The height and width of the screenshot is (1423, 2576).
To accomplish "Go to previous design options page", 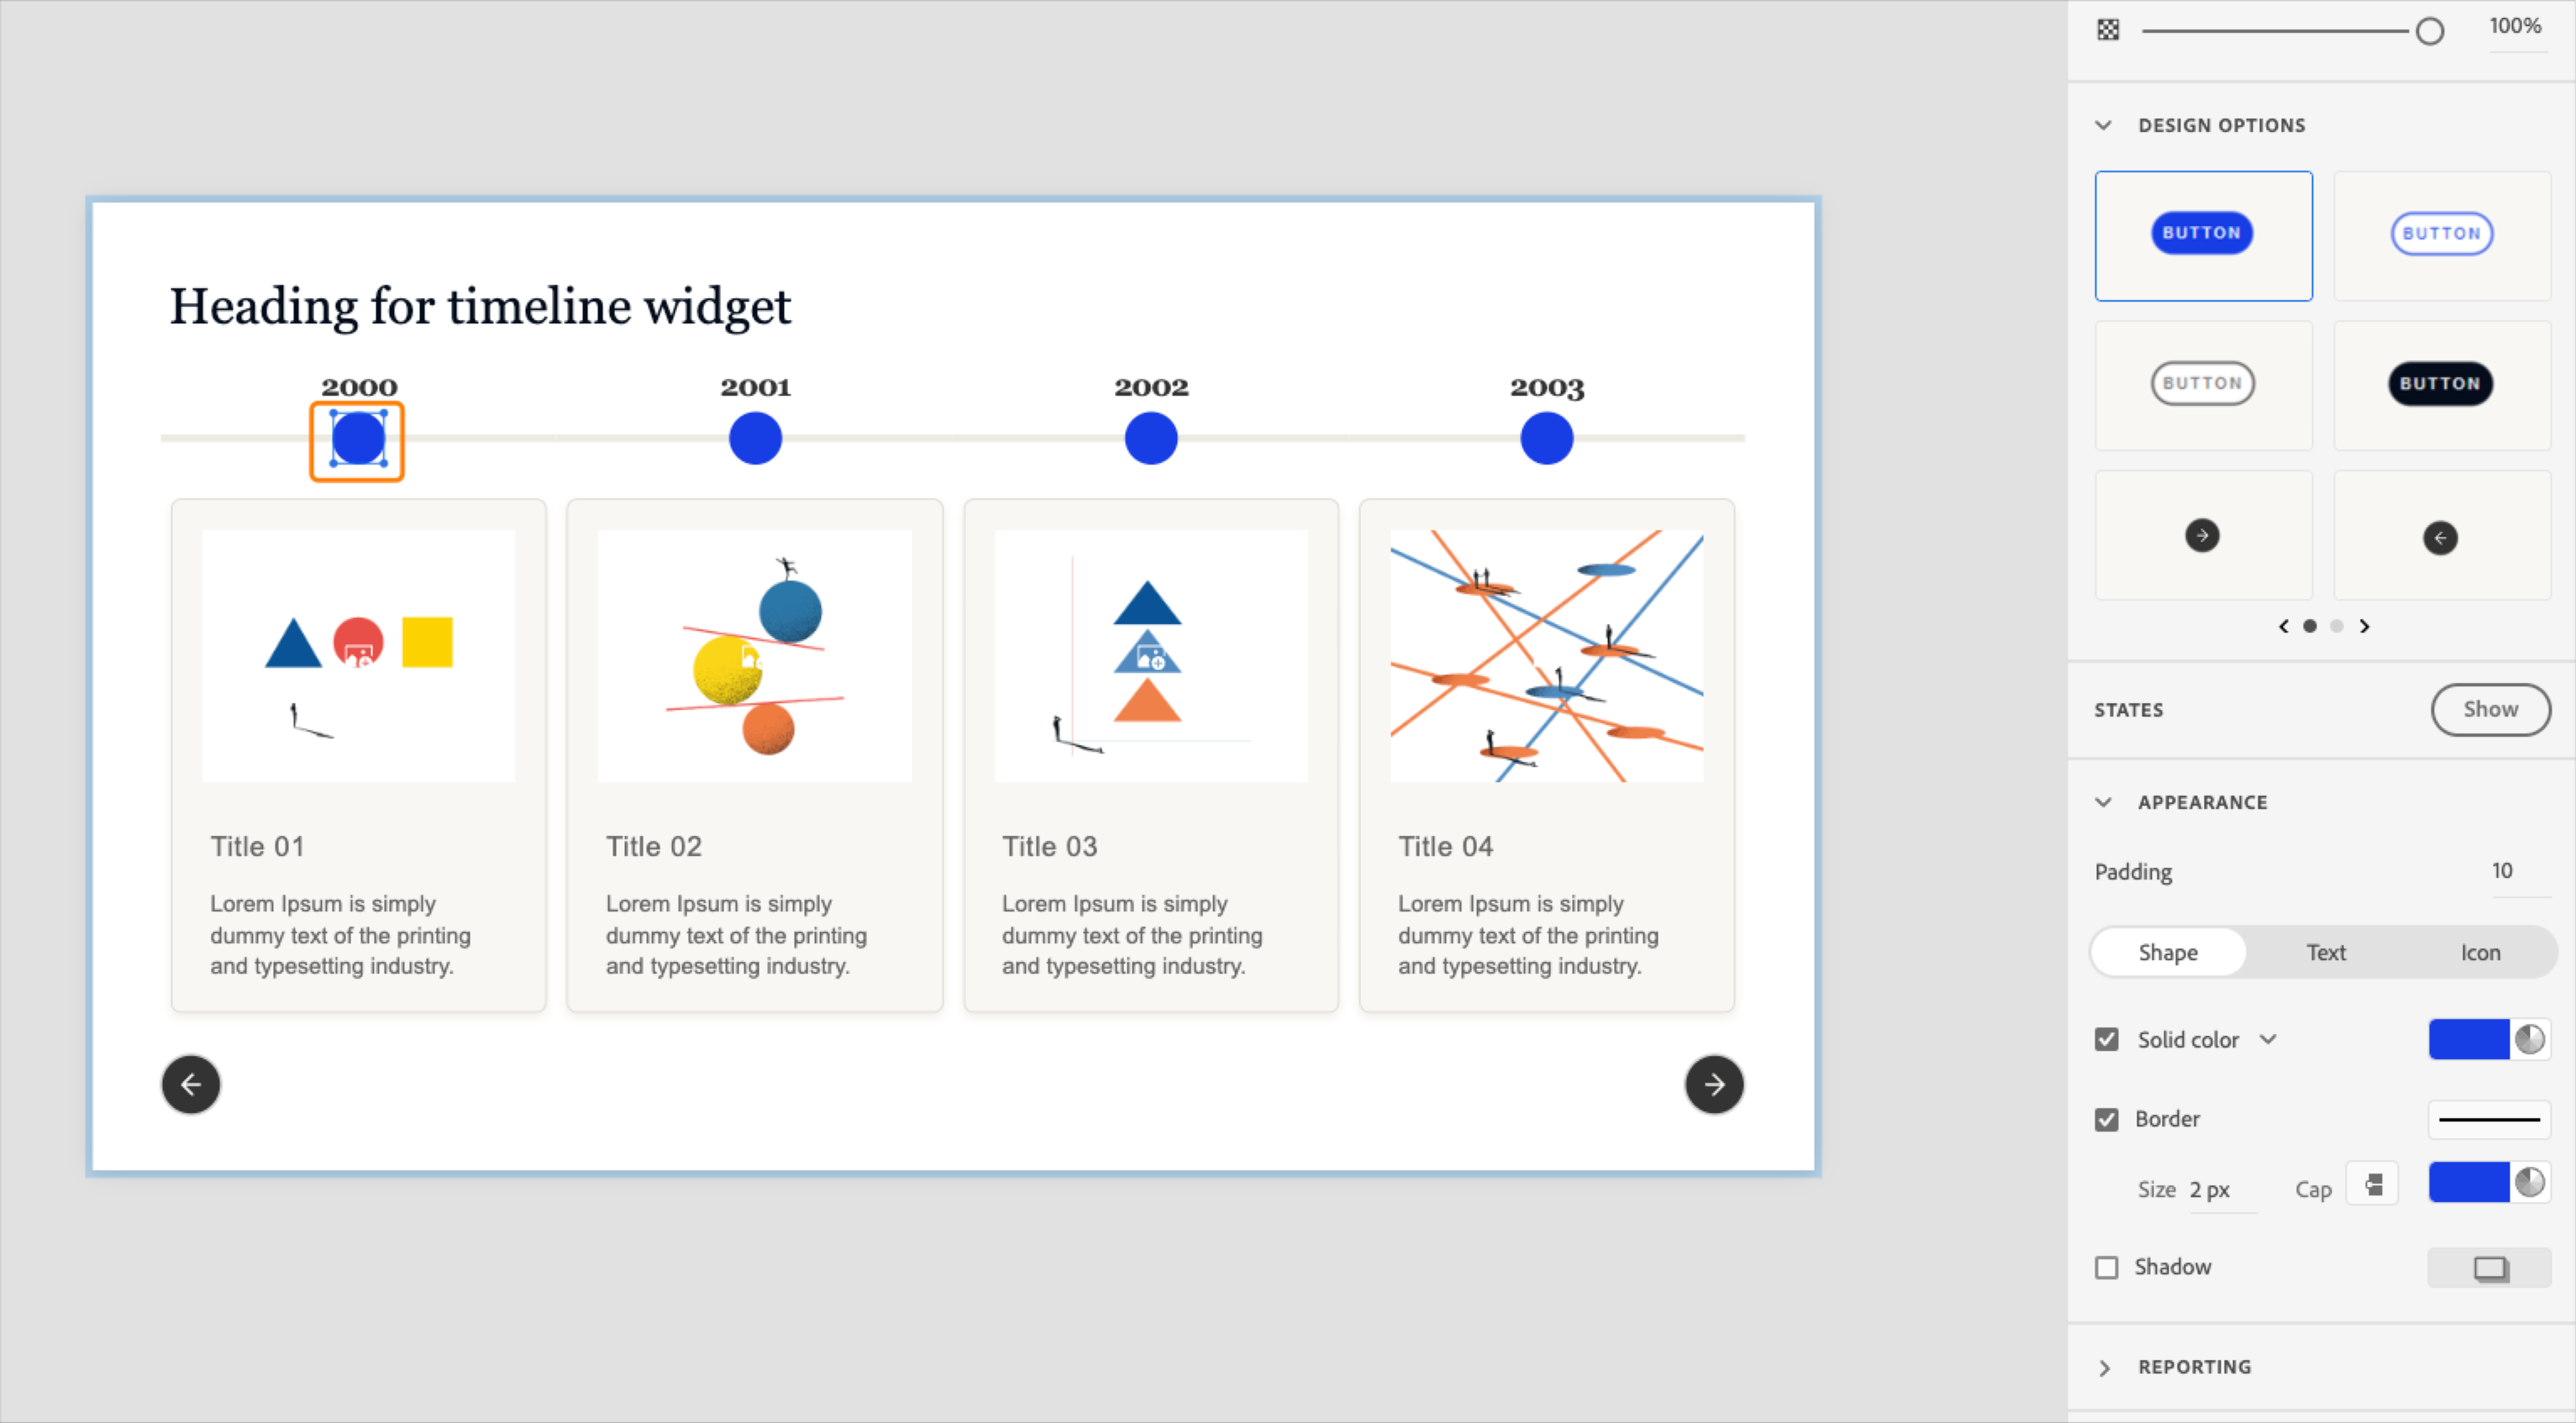I will tap(2283, 626).
